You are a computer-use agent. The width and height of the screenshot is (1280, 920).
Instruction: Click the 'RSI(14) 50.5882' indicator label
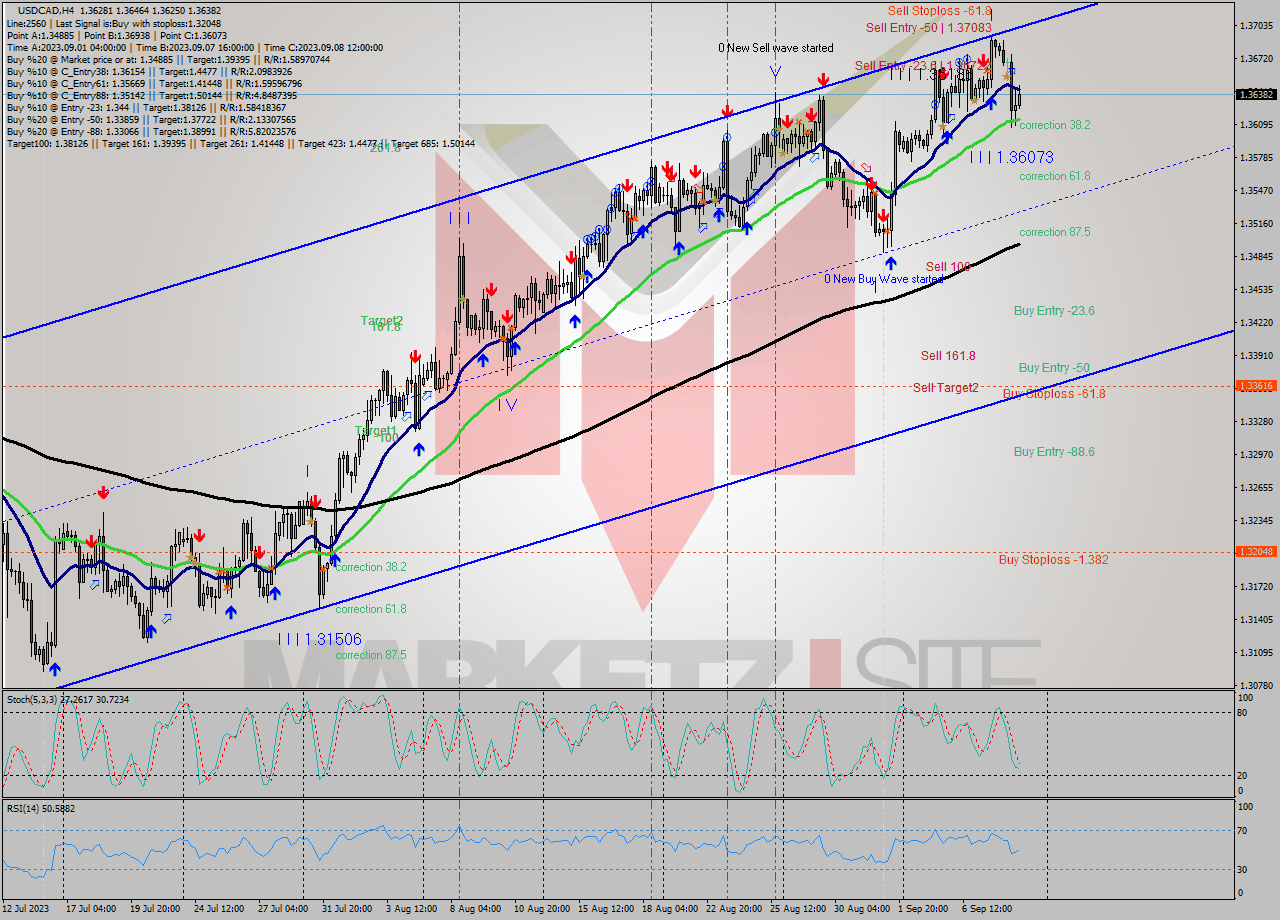pos(41,808)
